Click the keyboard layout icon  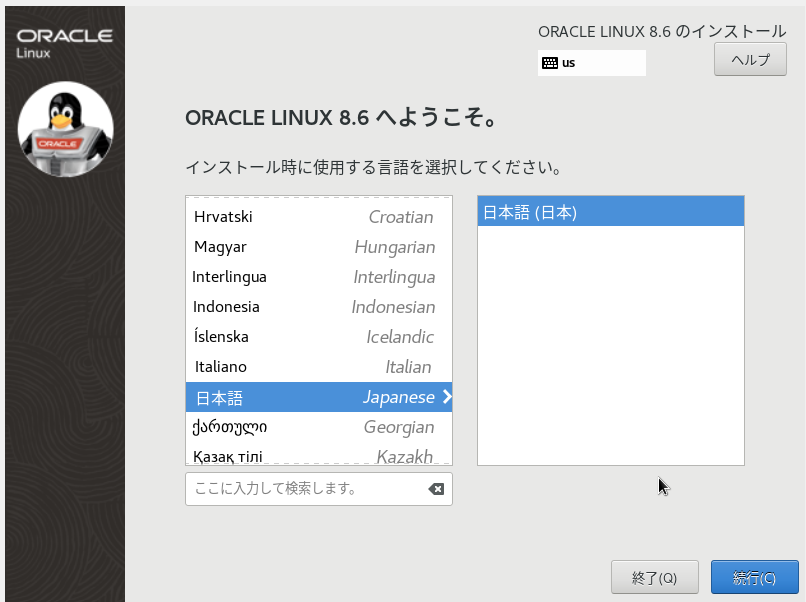(x=549, y=63)
